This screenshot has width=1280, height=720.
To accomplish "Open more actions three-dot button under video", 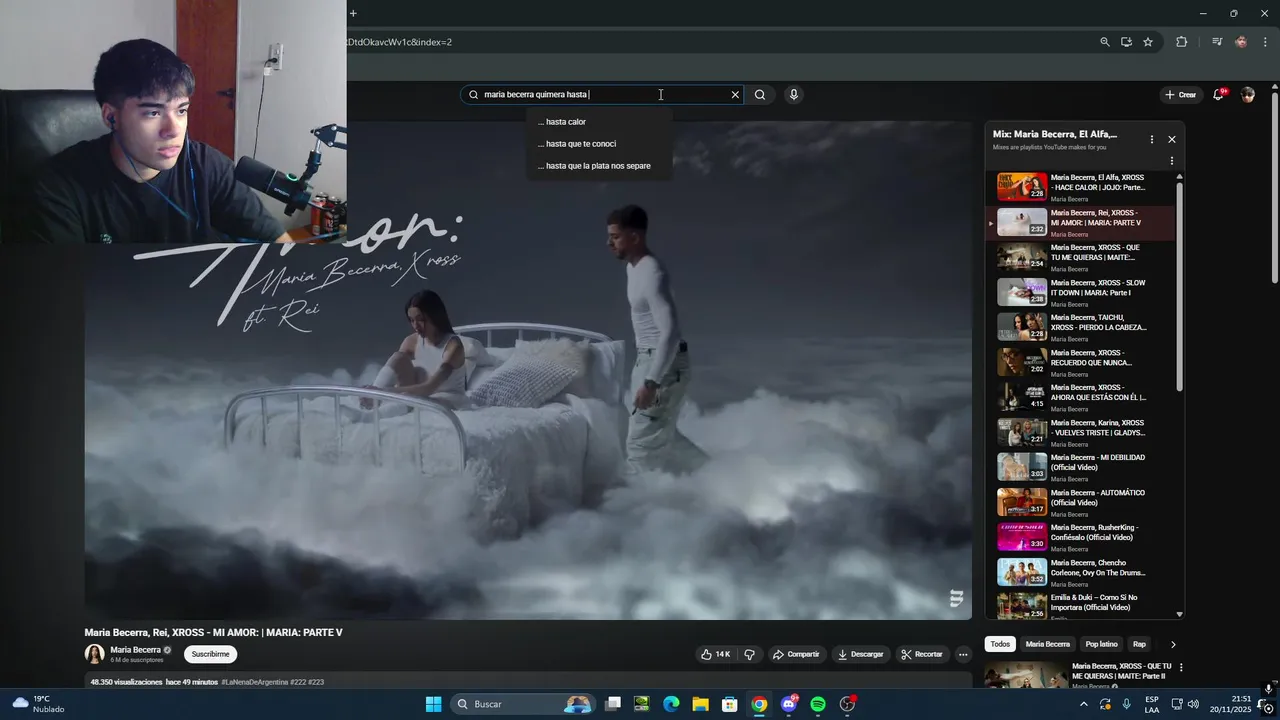I will [x=963, y=654].
